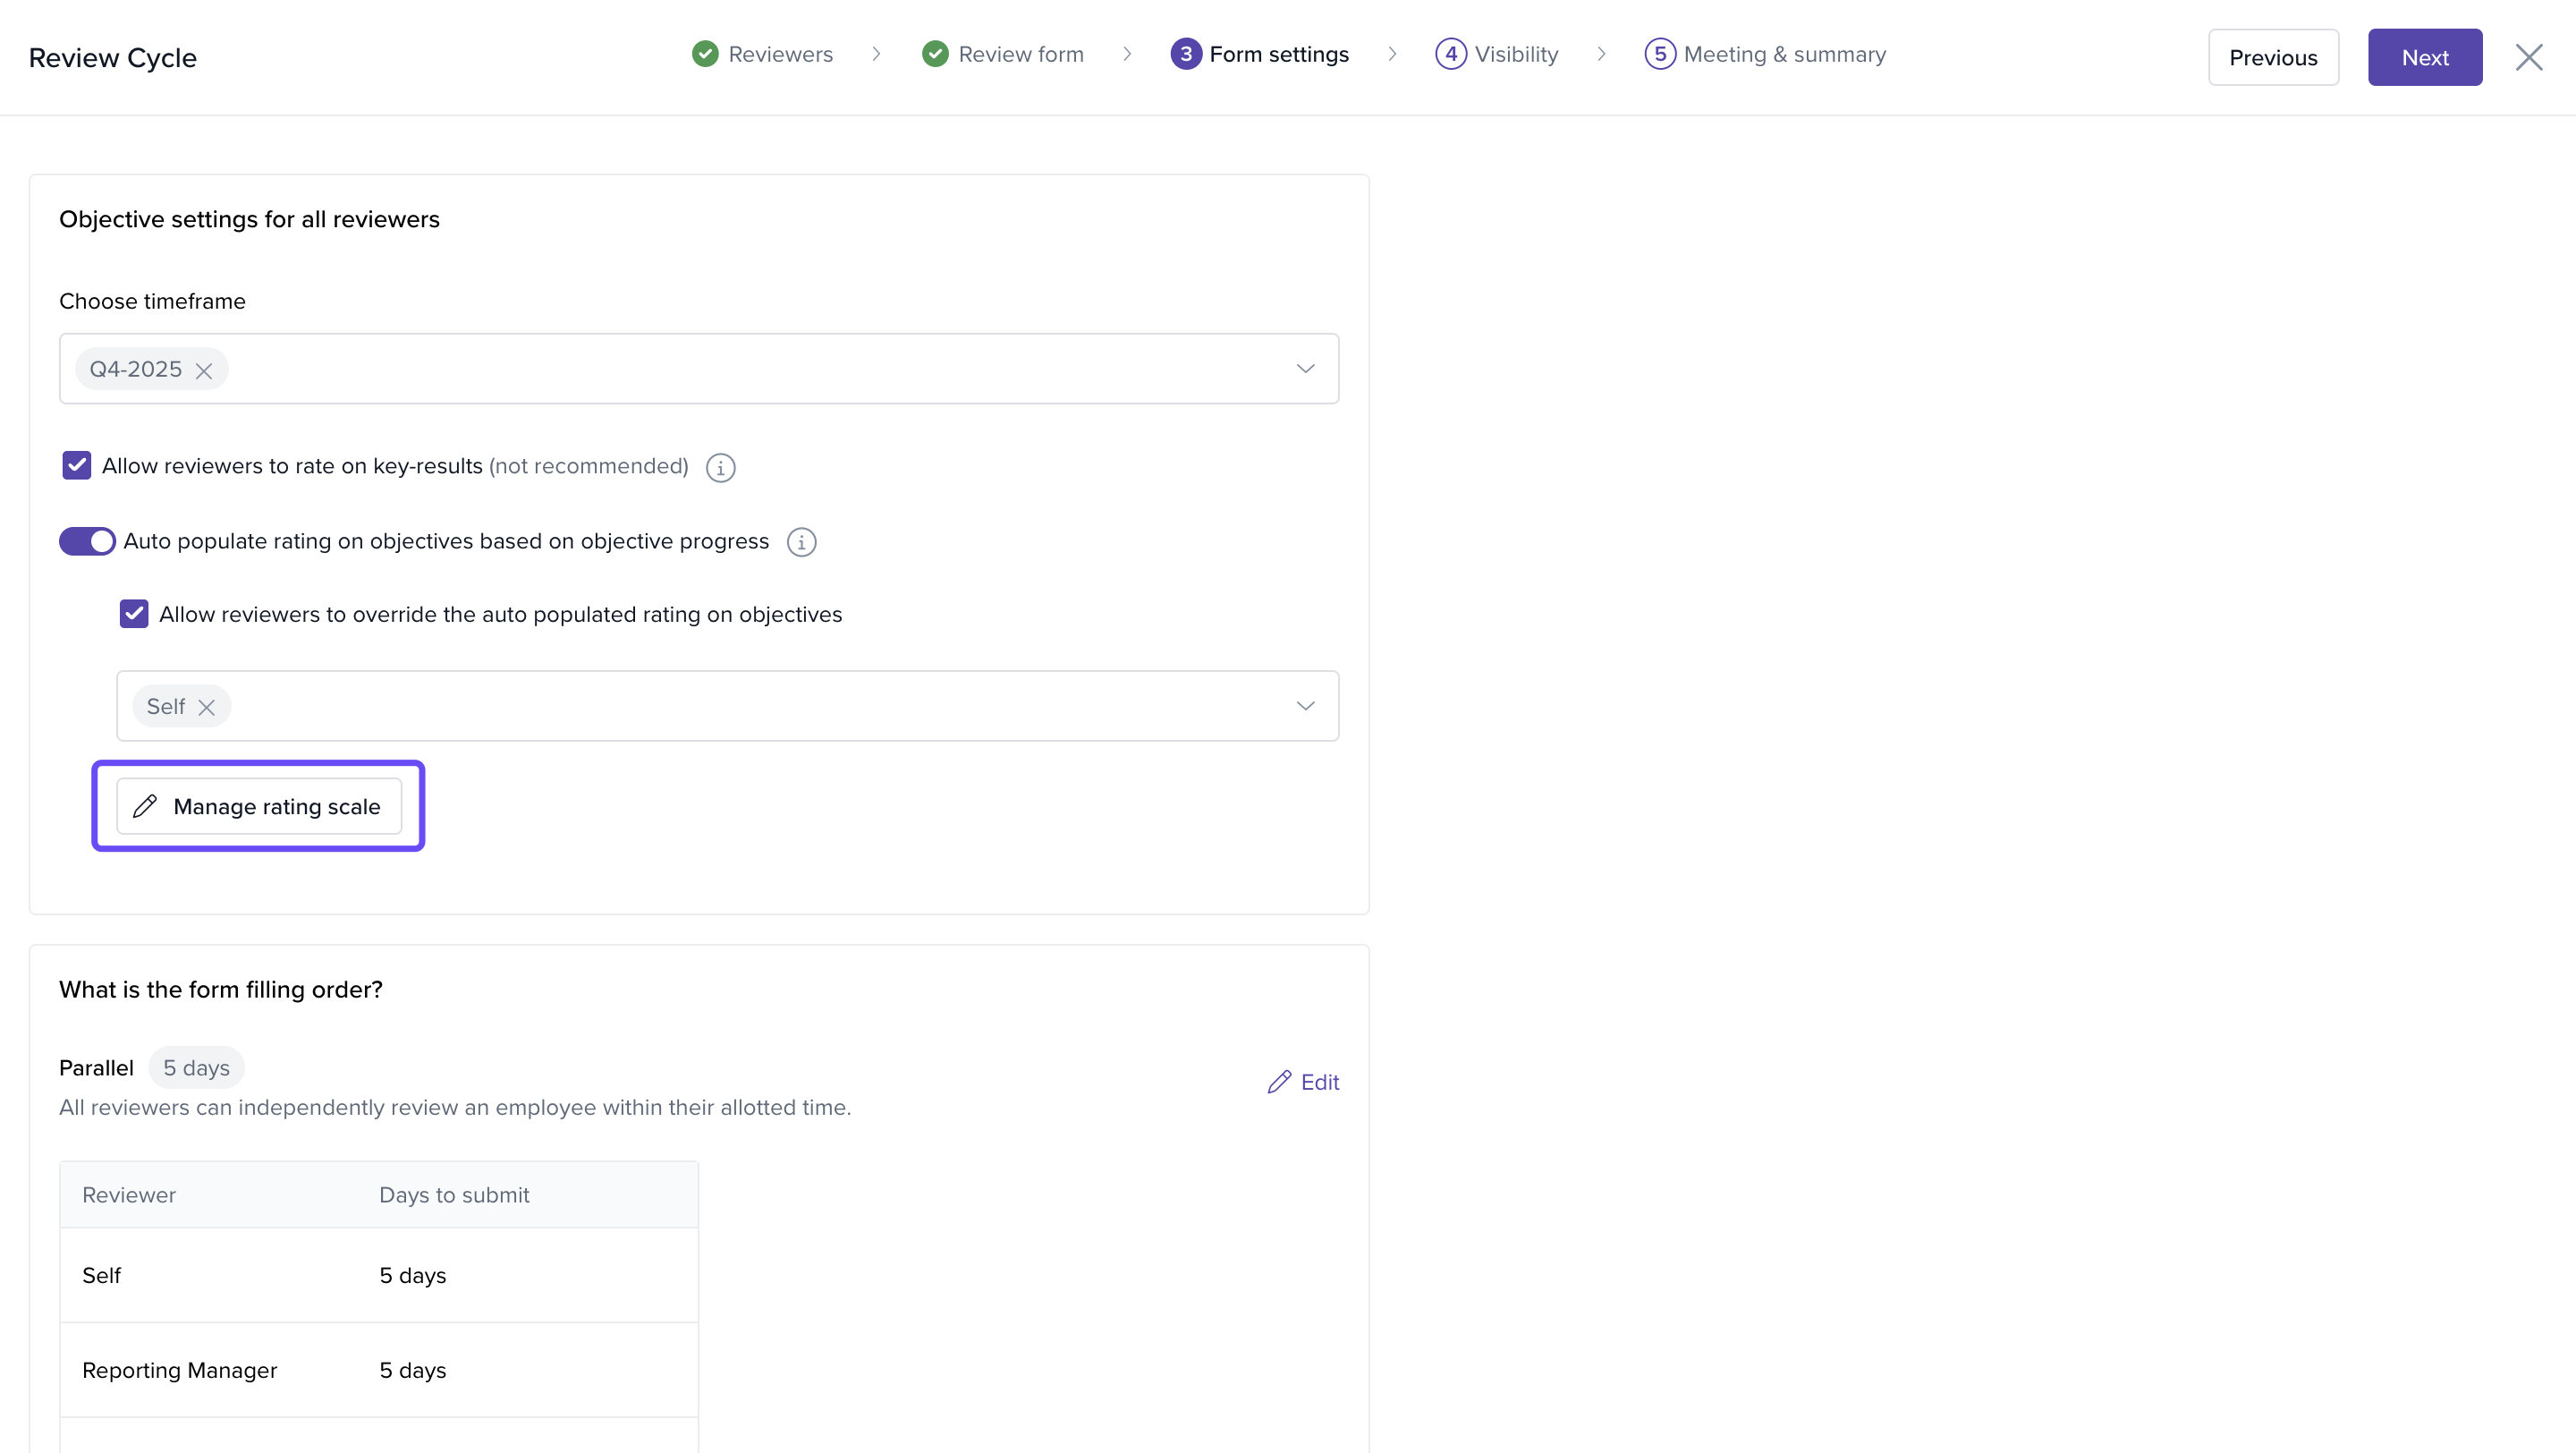Image resolution: width=2576 pixels, height=1453 pixels.
Task: Remove the Self reviewer tag
Action: 207,708
